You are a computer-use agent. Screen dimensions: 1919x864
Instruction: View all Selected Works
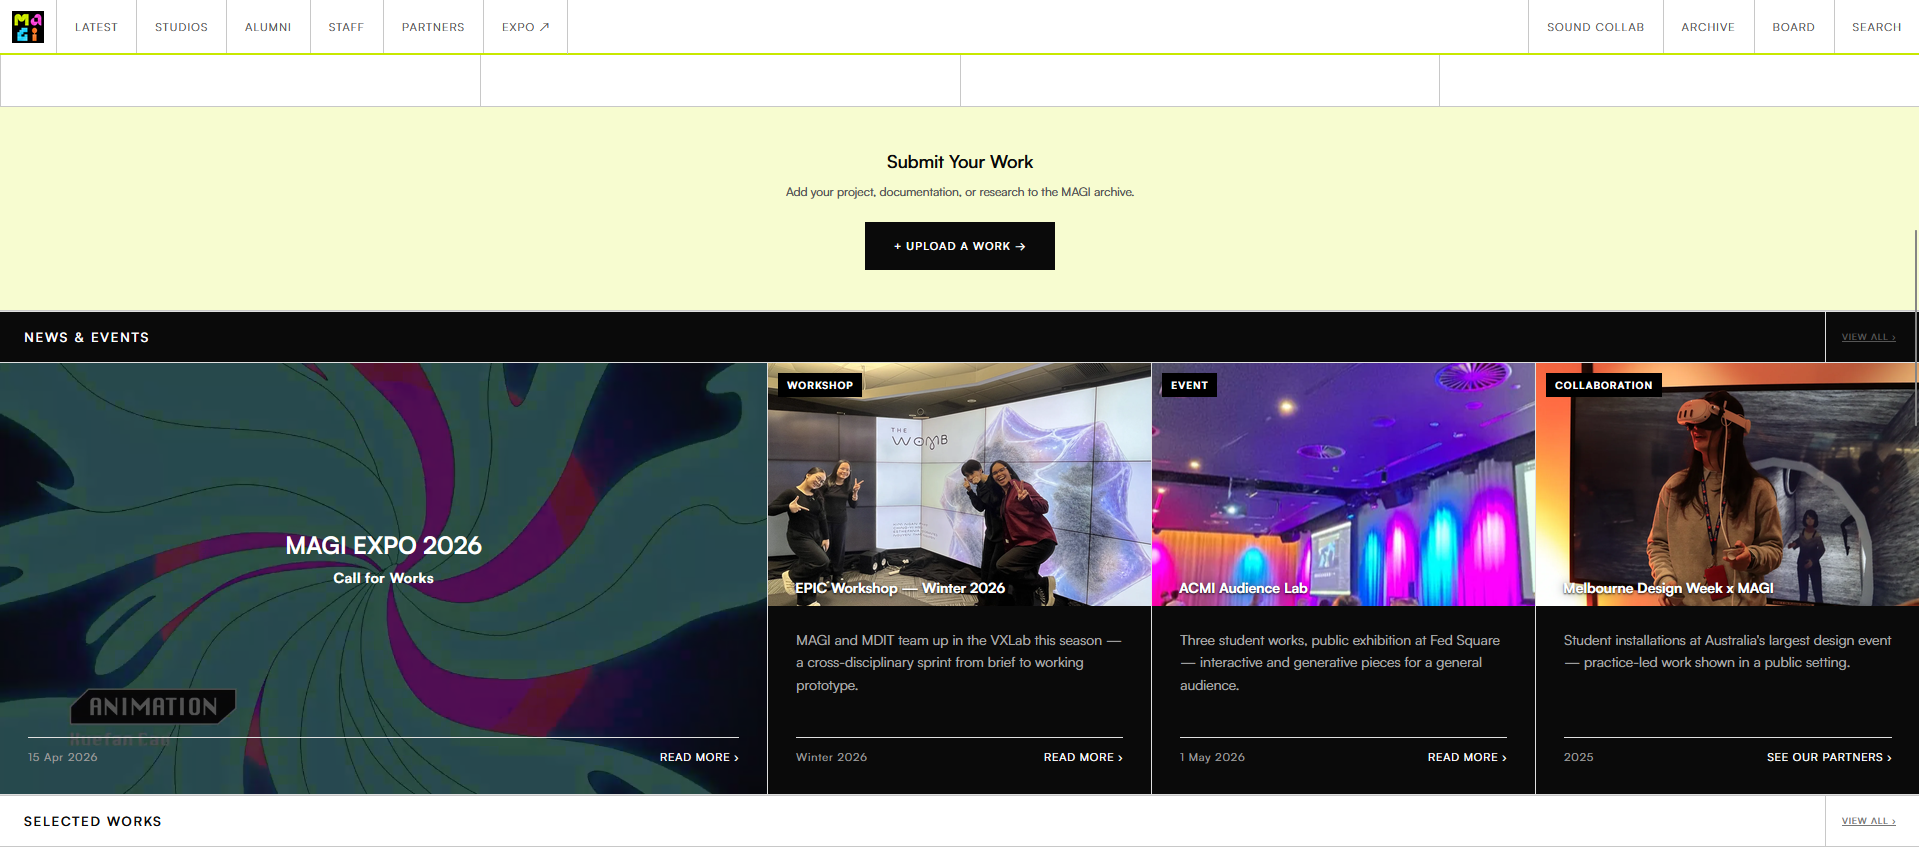[1868, 821]
